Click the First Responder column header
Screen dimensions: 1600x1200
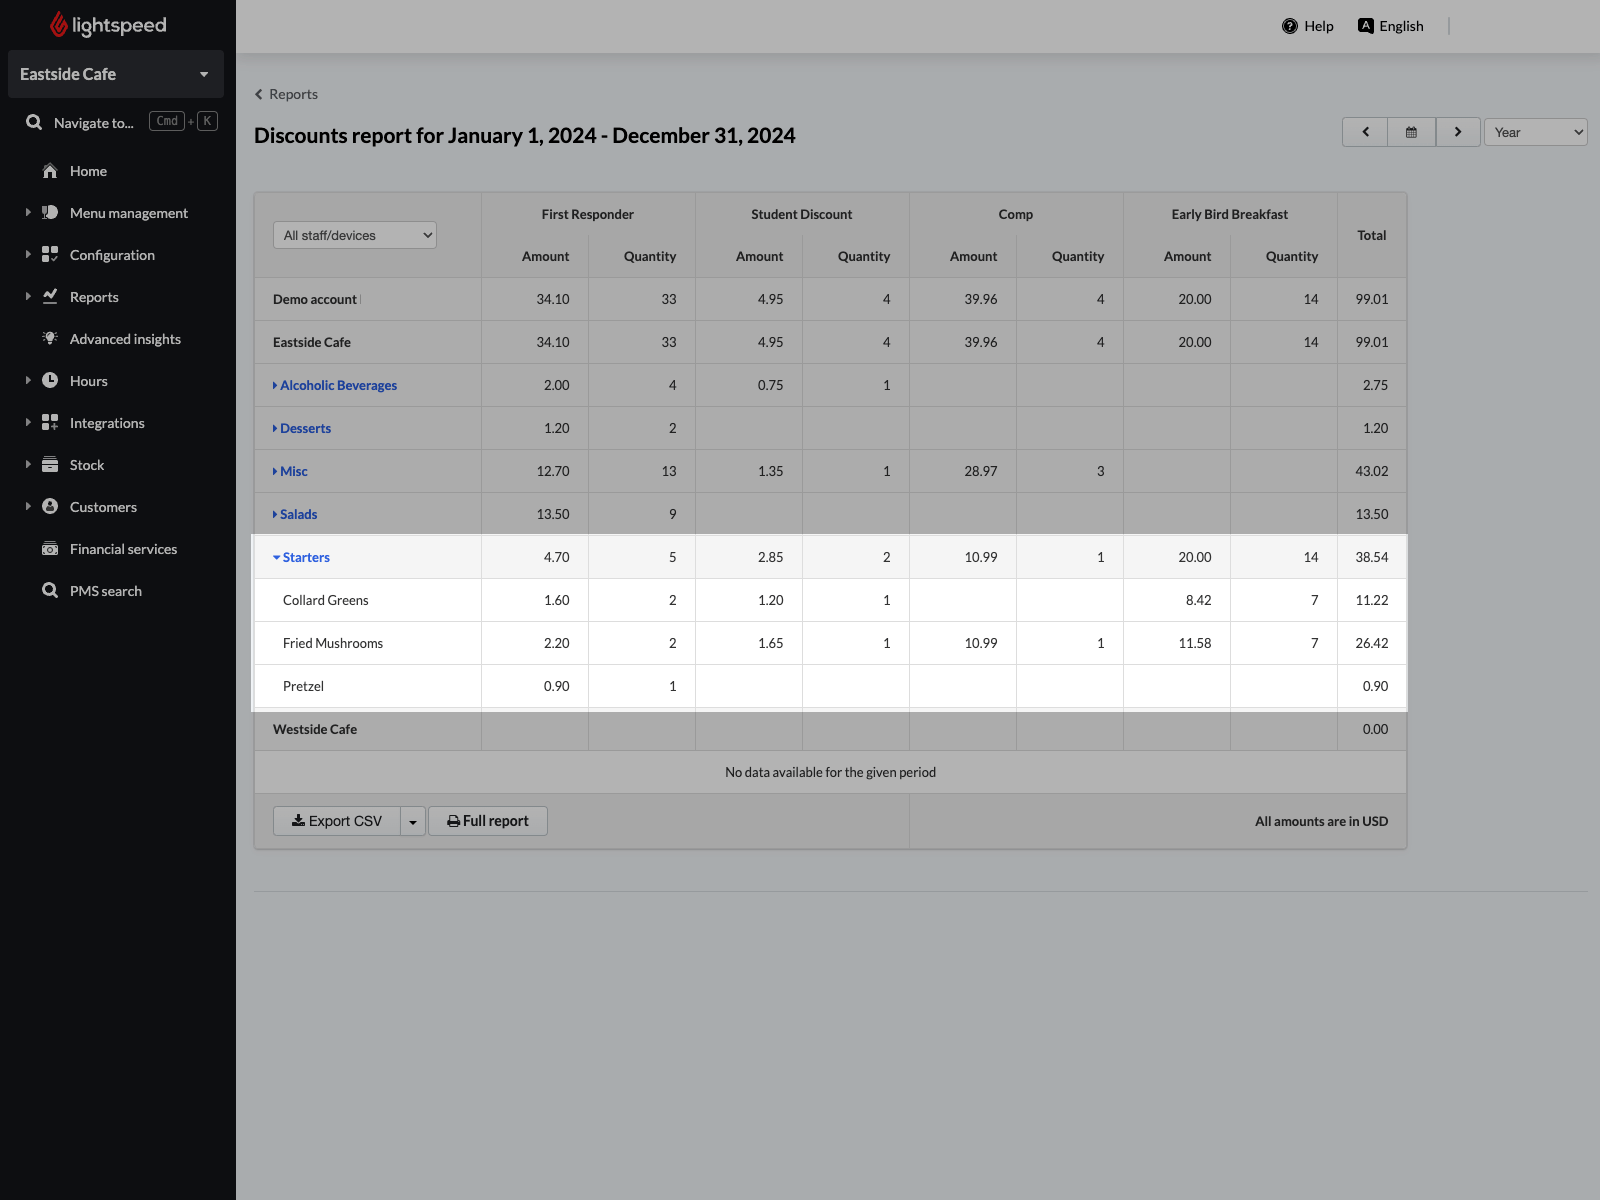point(588,214)
